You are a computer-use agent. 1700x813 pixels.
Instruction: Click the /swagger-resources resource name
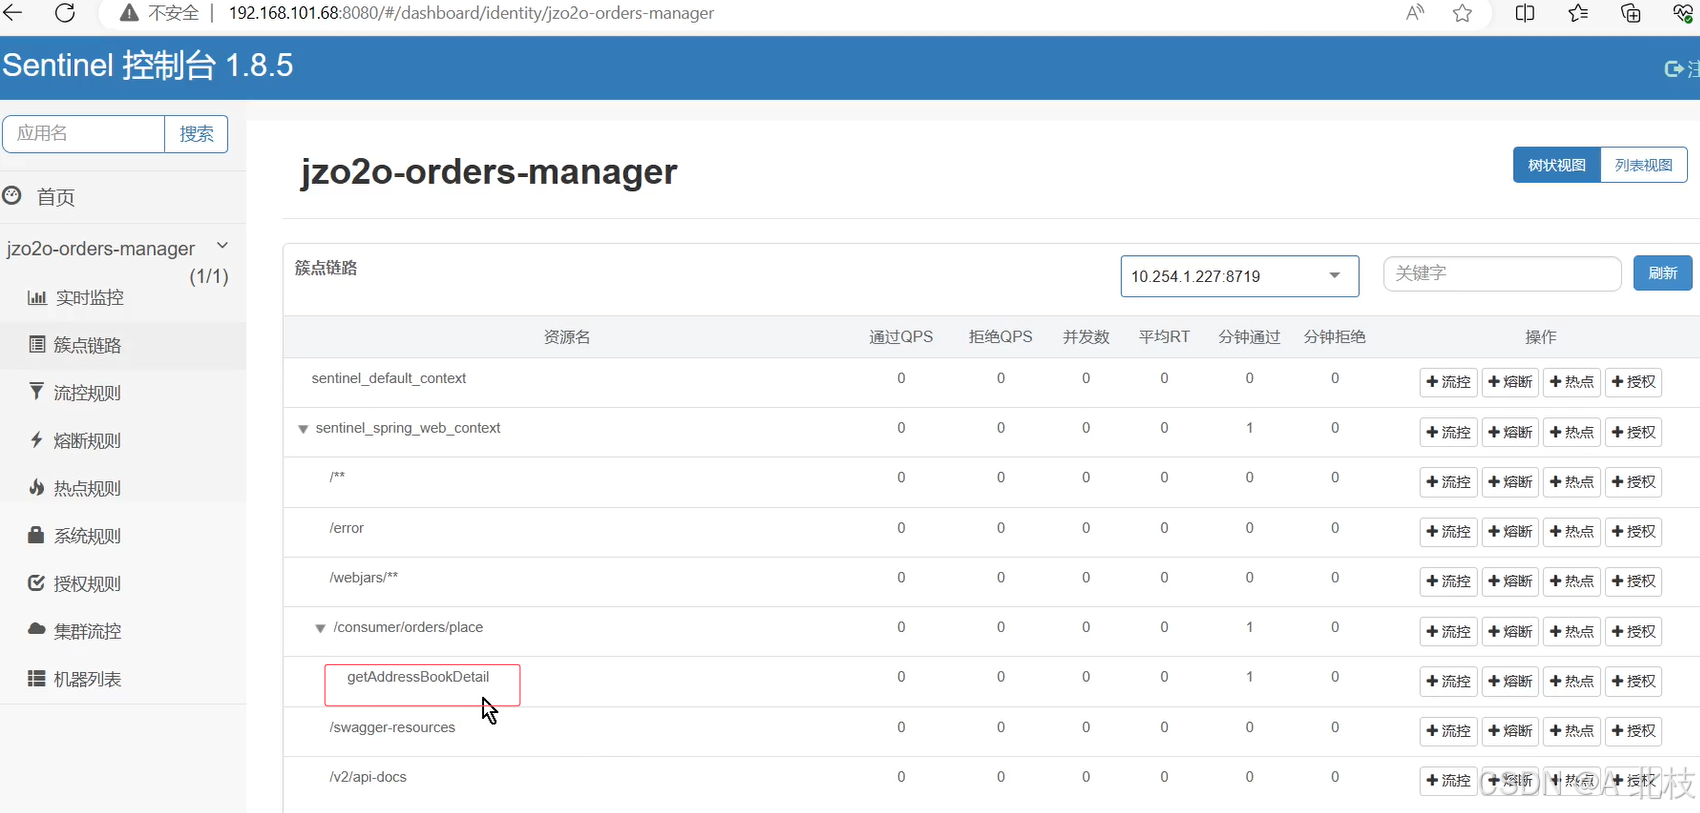coord(392,727)
